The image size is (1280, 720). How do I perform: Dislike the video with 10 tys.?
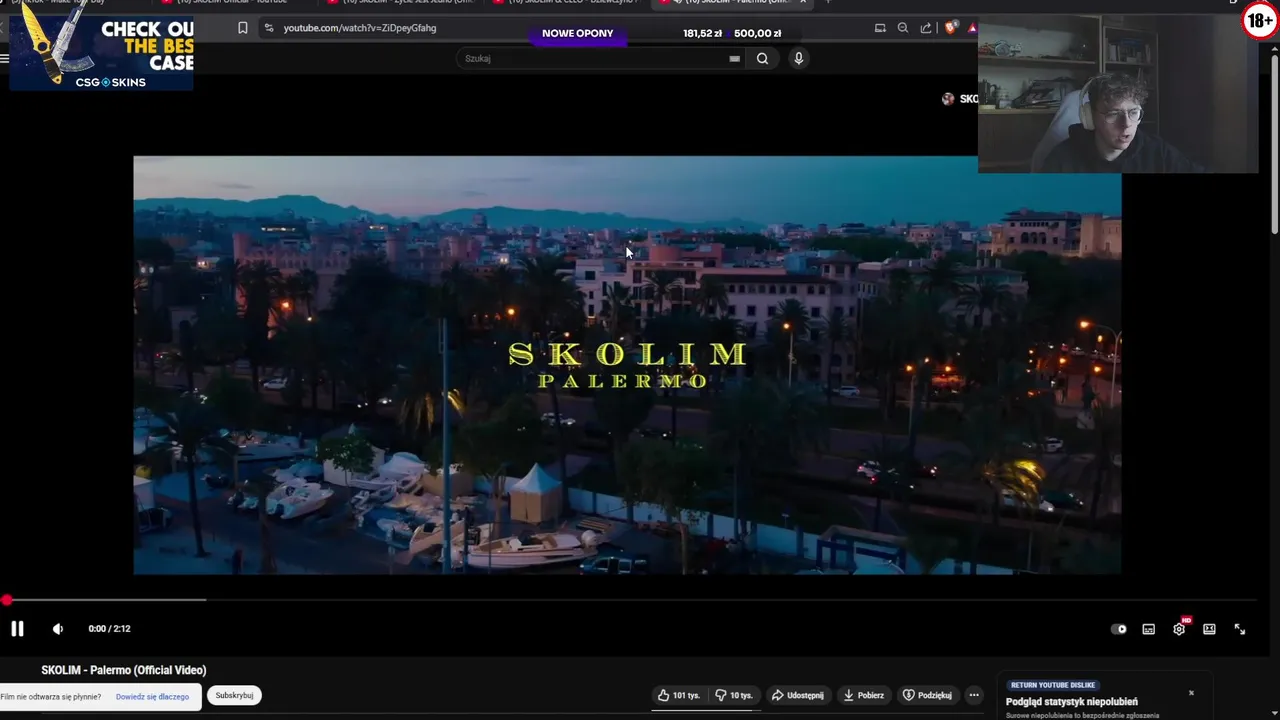734,695
